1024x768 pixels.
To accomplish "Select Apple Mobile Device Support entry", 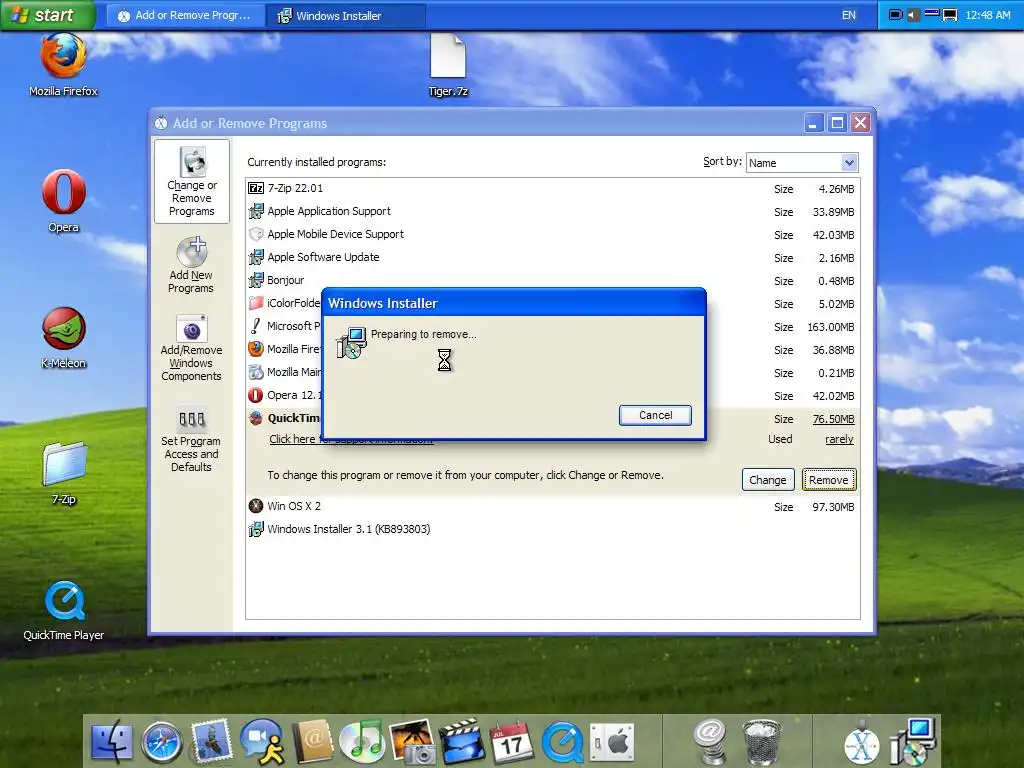I will pyautogui.click(x=552, y=234).
